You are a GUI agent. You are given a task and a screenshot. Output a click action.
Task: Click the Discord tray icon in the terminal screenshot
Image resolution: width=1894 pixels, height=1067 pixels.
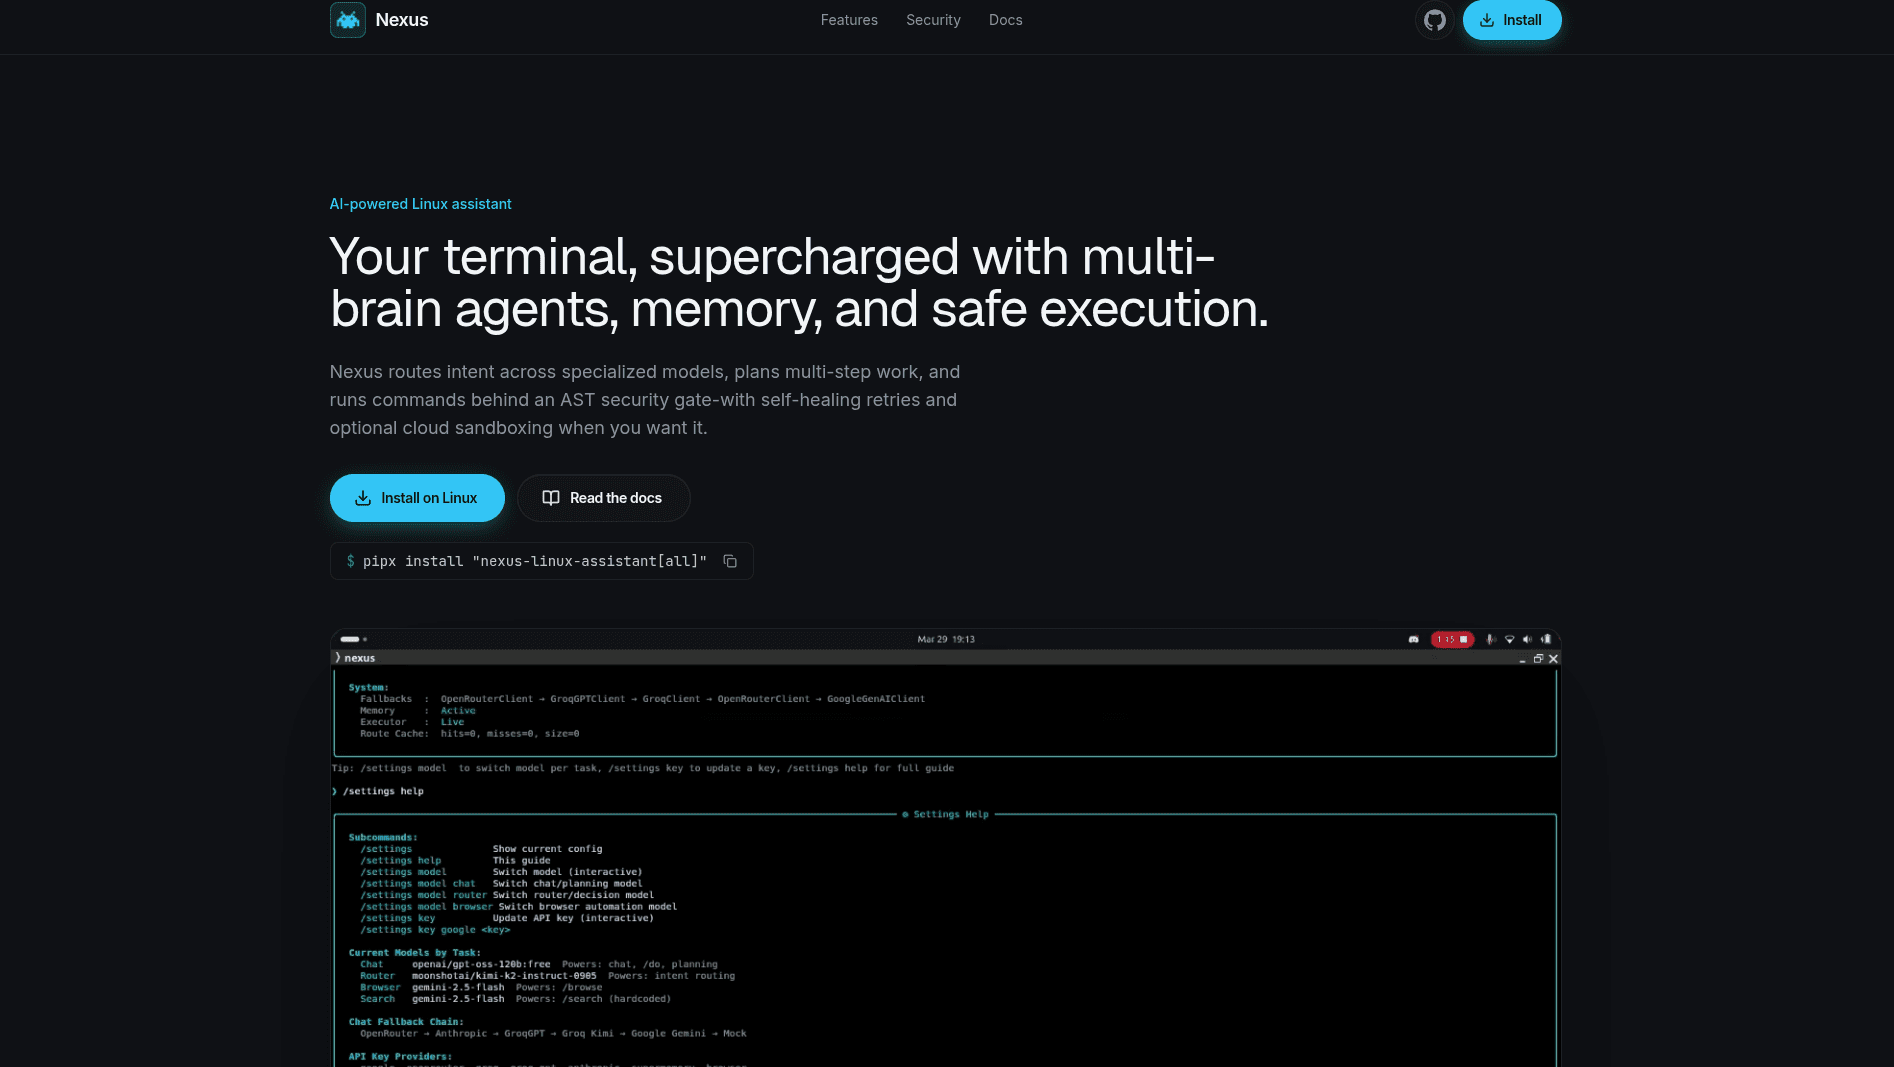[x=1413, y=639]
